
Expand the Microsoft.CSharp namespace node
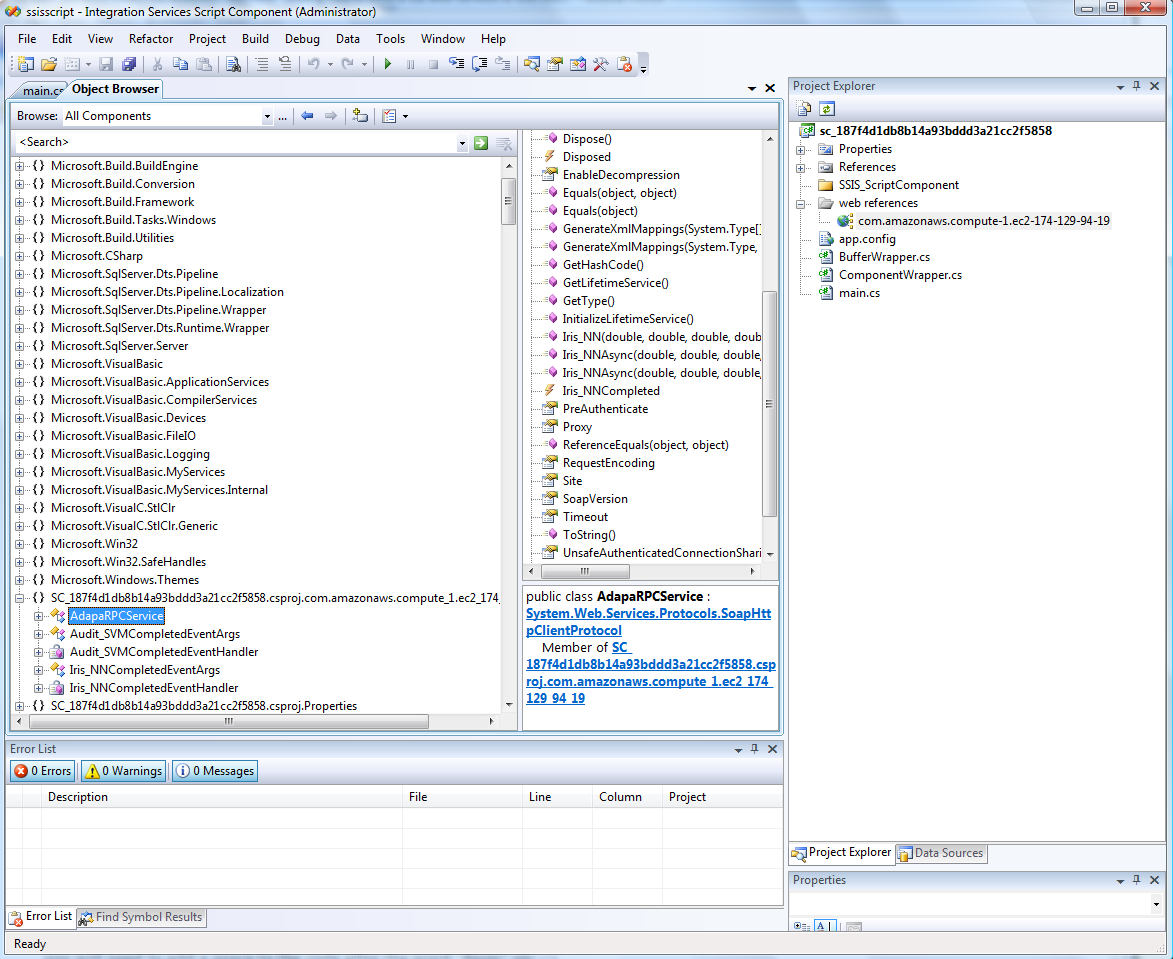point(19,256)
